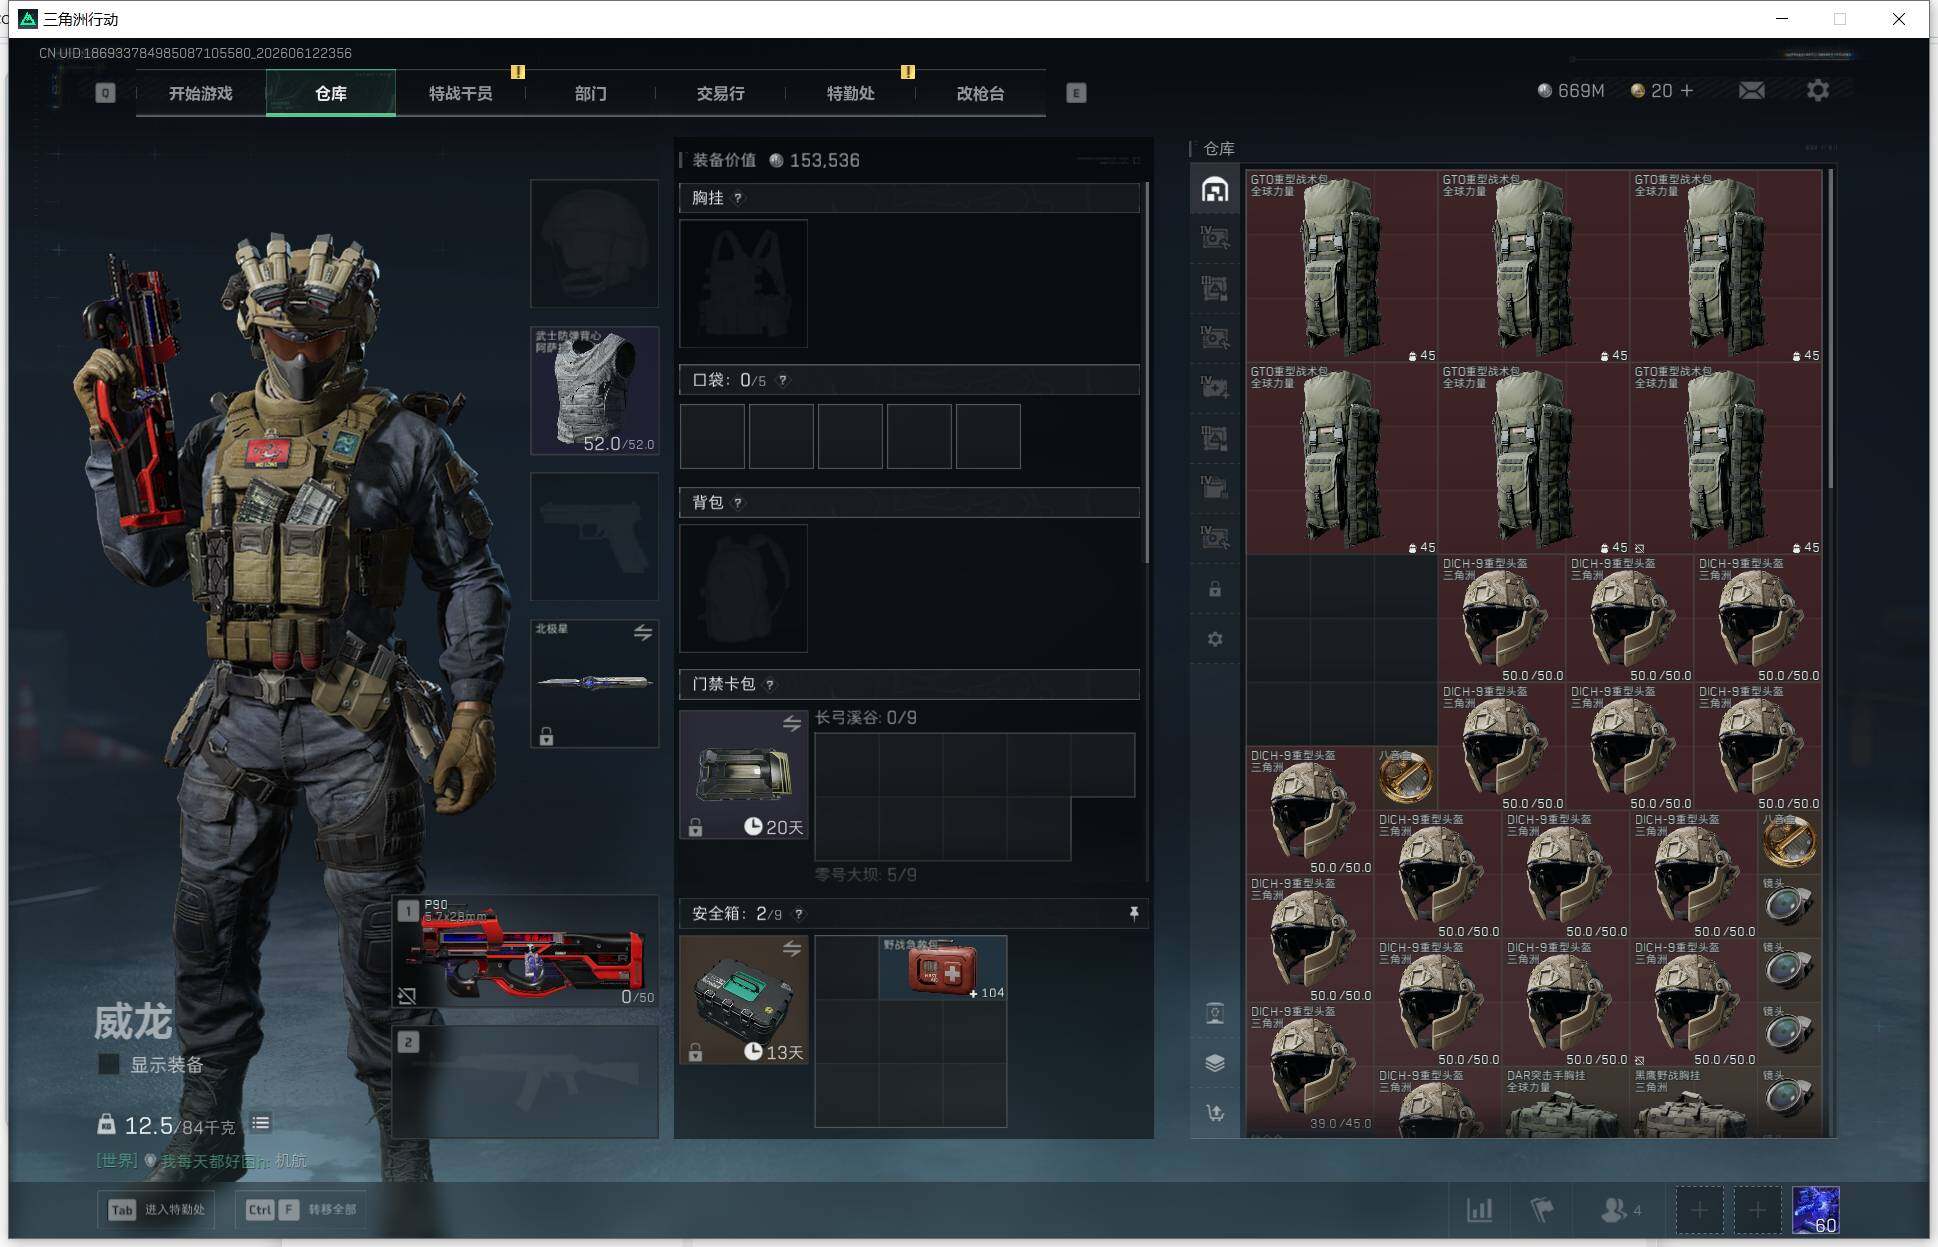Click the first empty plus teammate slot
This screenshot has width=1938, height=1247.
[1699, 1210]
